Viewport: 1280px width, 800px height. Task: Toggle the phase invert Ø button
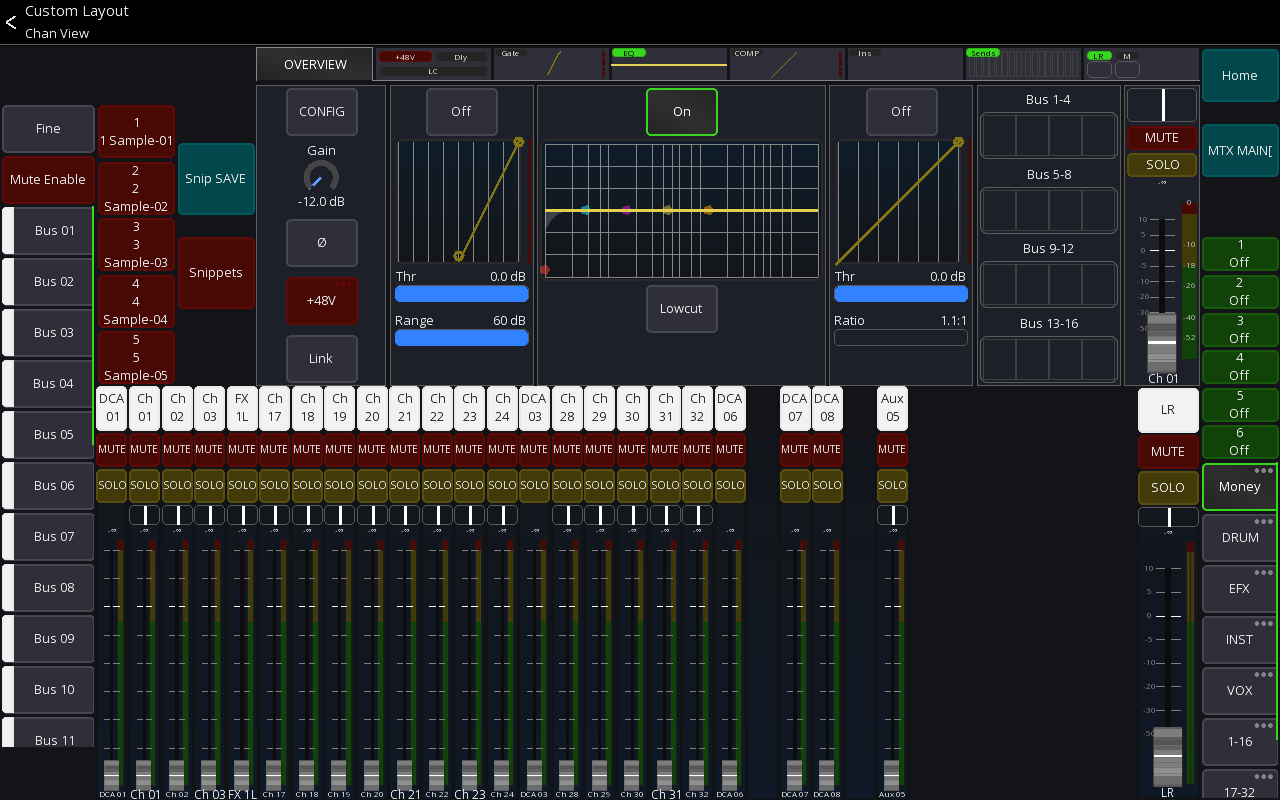321,243
